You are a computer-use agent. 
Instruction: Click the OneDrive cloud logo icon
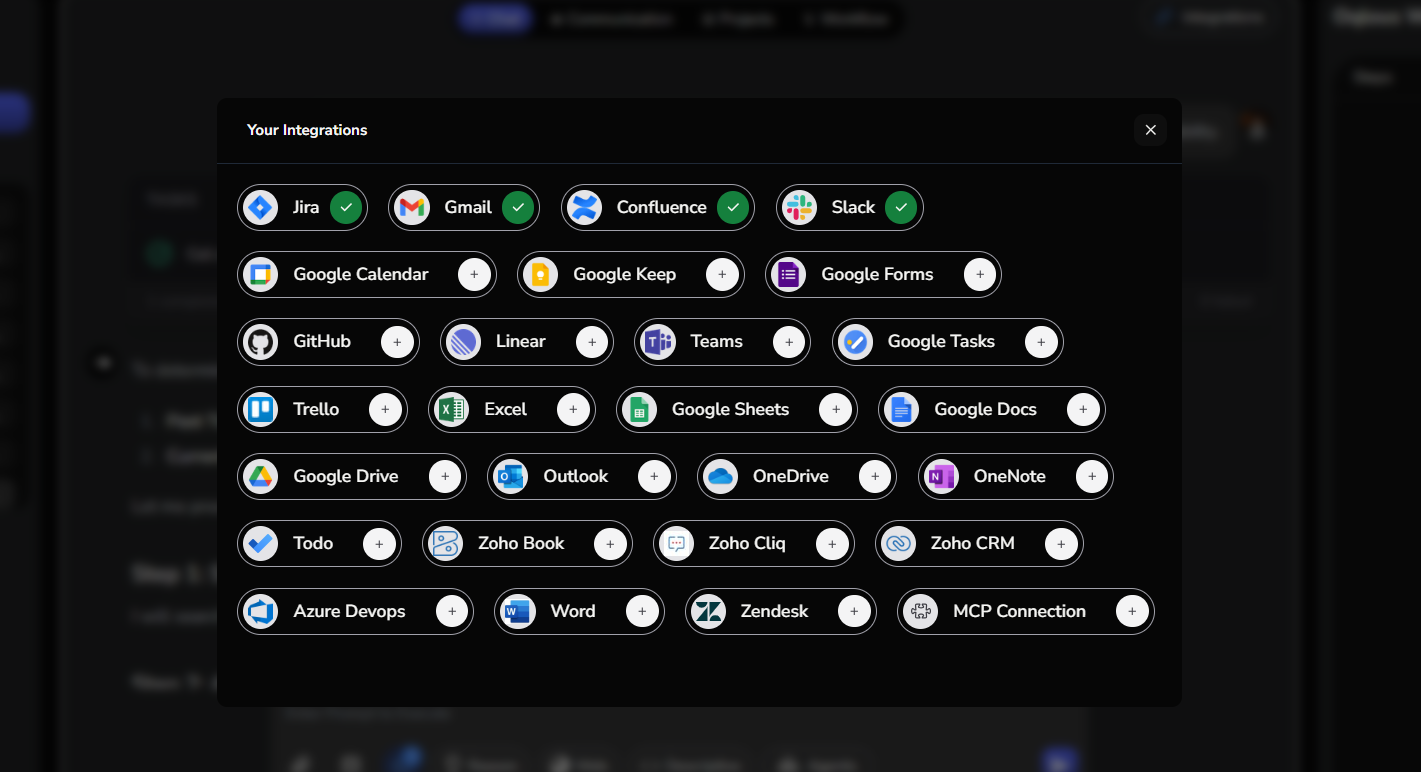720,477
